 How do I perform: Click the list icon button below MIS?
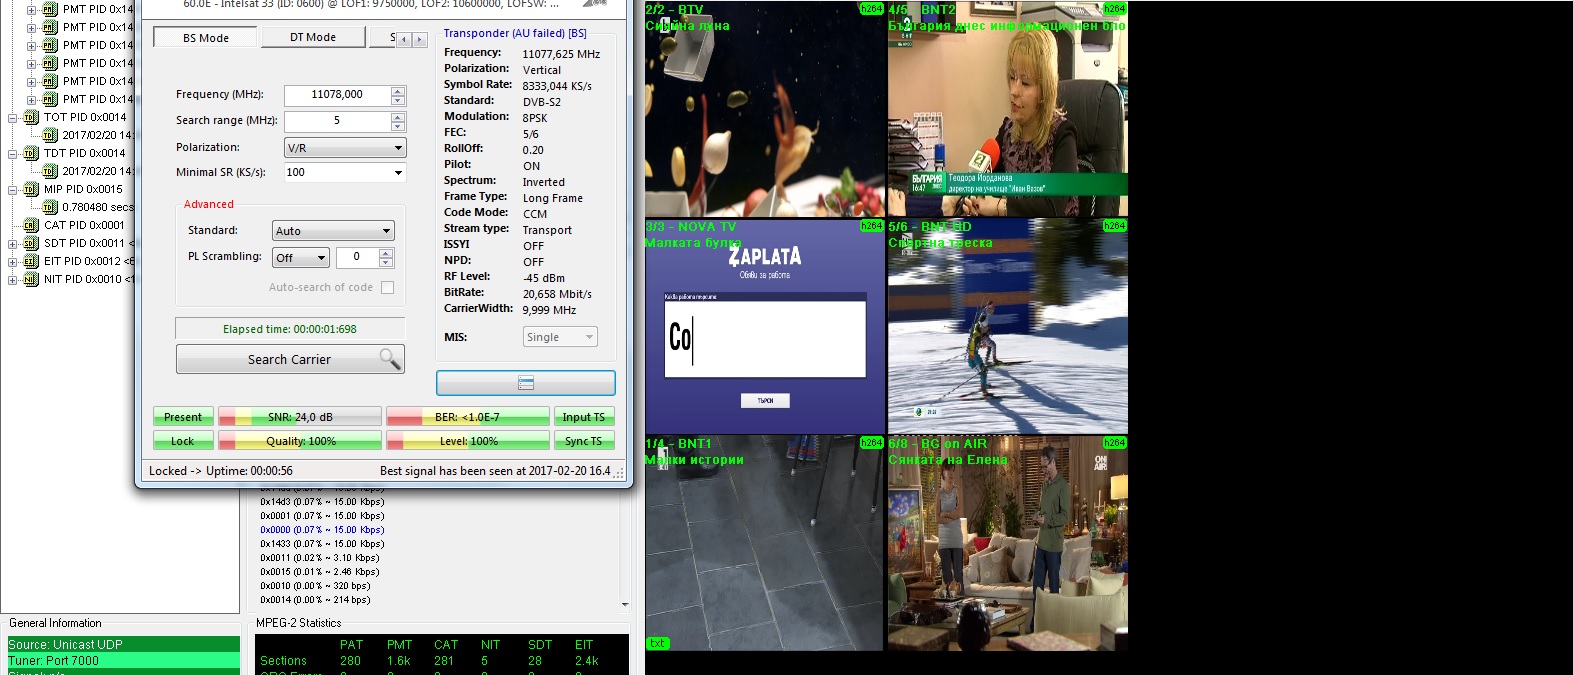coord(525,383)
